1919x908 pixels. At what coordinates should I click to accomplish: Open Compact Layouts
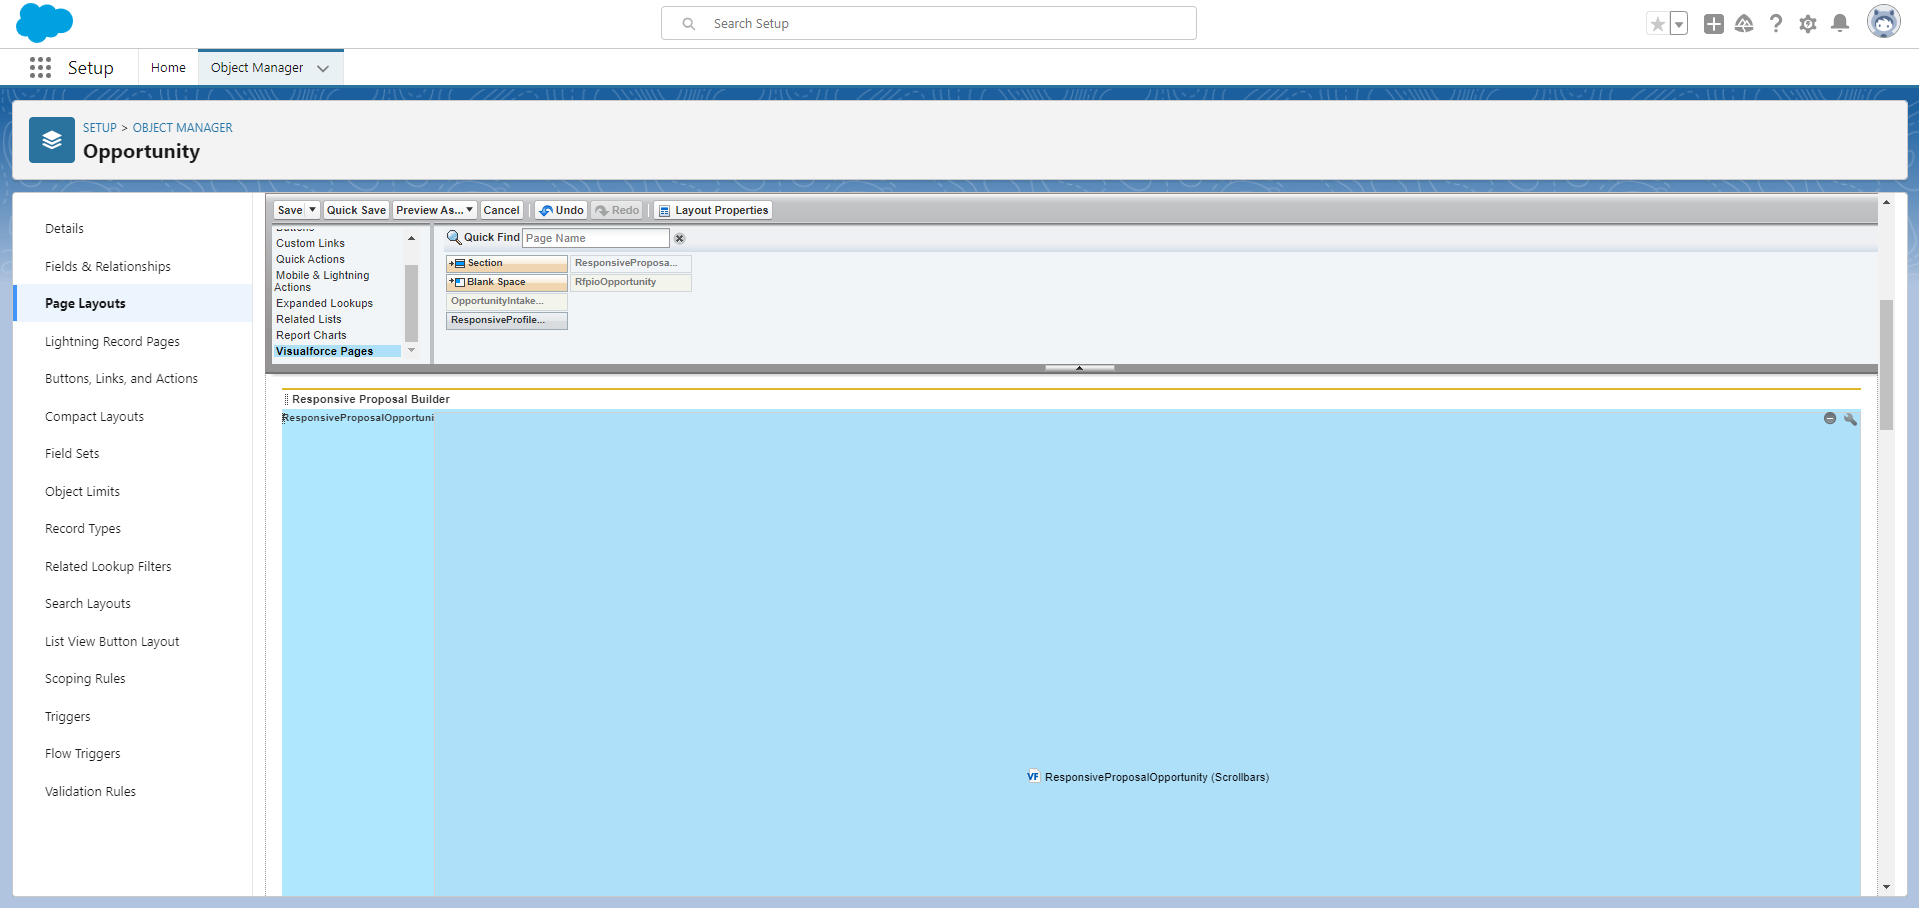133,416
